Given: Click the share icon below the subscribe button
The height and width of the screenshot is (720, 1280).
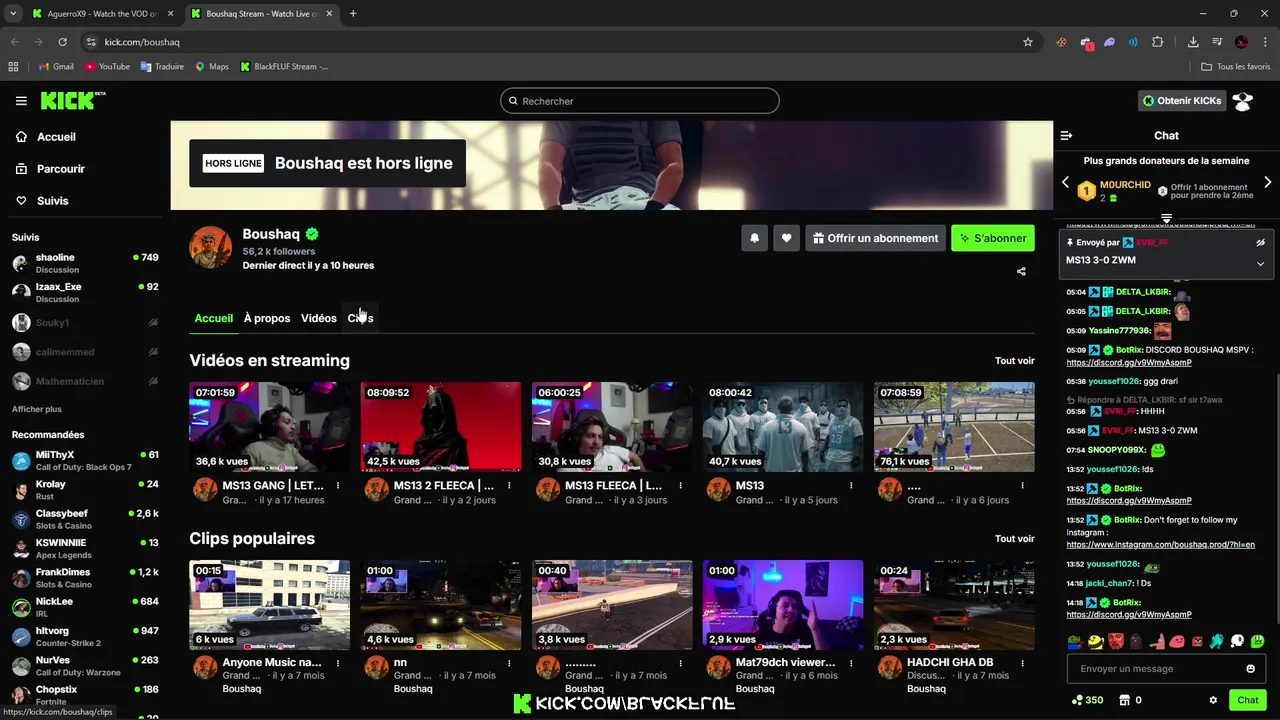Looking at the screenshot, I should (x=1021, y=271).
